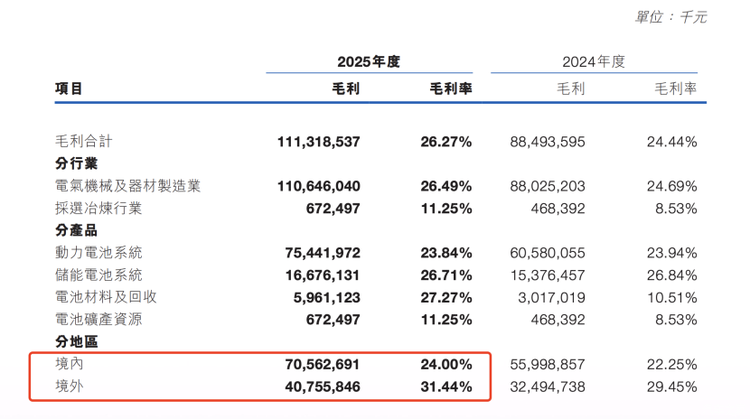The image size is (750, 419).
Task: Click the 2024年度 column group header
Action: tap(593, 61)
